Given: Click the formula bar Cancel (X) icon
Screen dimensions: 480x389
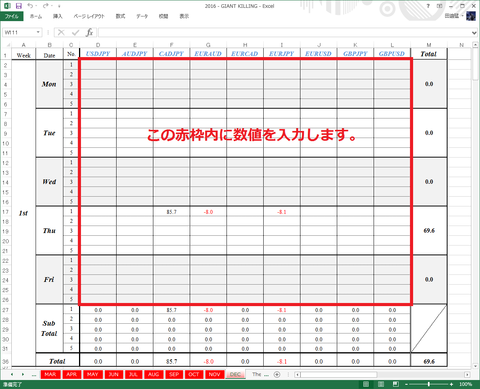Looking at the screenshot, I should pyautogui.click(x=61, y=32).
